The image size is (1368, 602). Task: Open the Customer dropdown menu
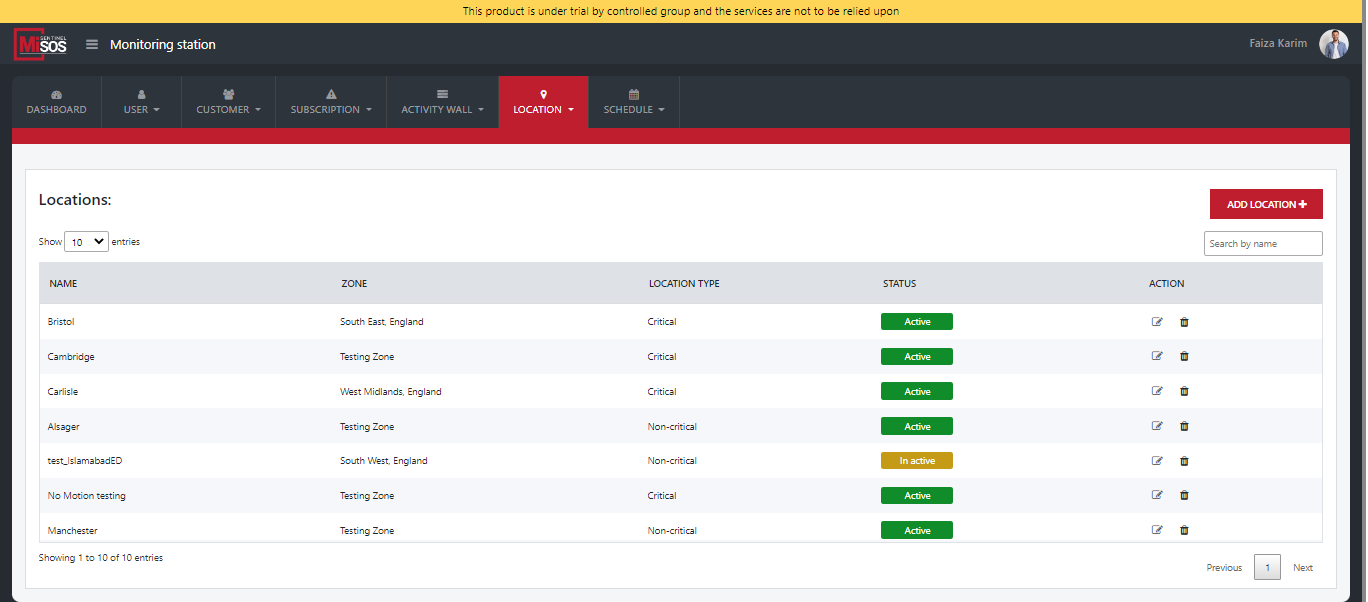tap(228, 103)
